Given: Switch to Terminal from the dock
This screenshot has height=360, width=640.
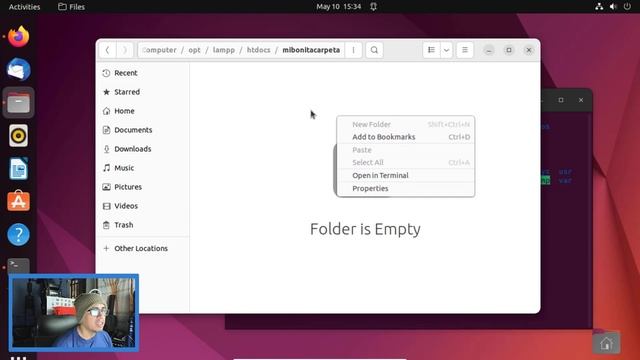Looking at the screenshot, I should 18,266.
